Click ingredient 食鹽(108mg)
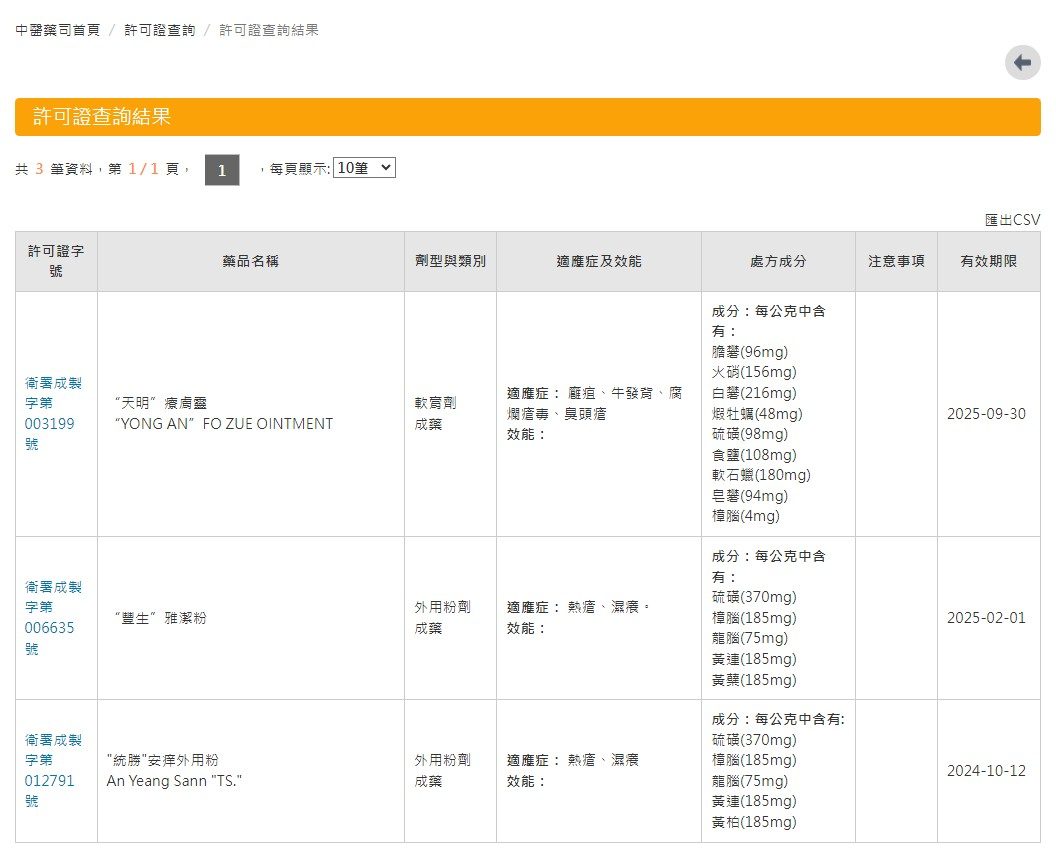This screenshot has height=855, width=1056. click(x=754, y=454)
